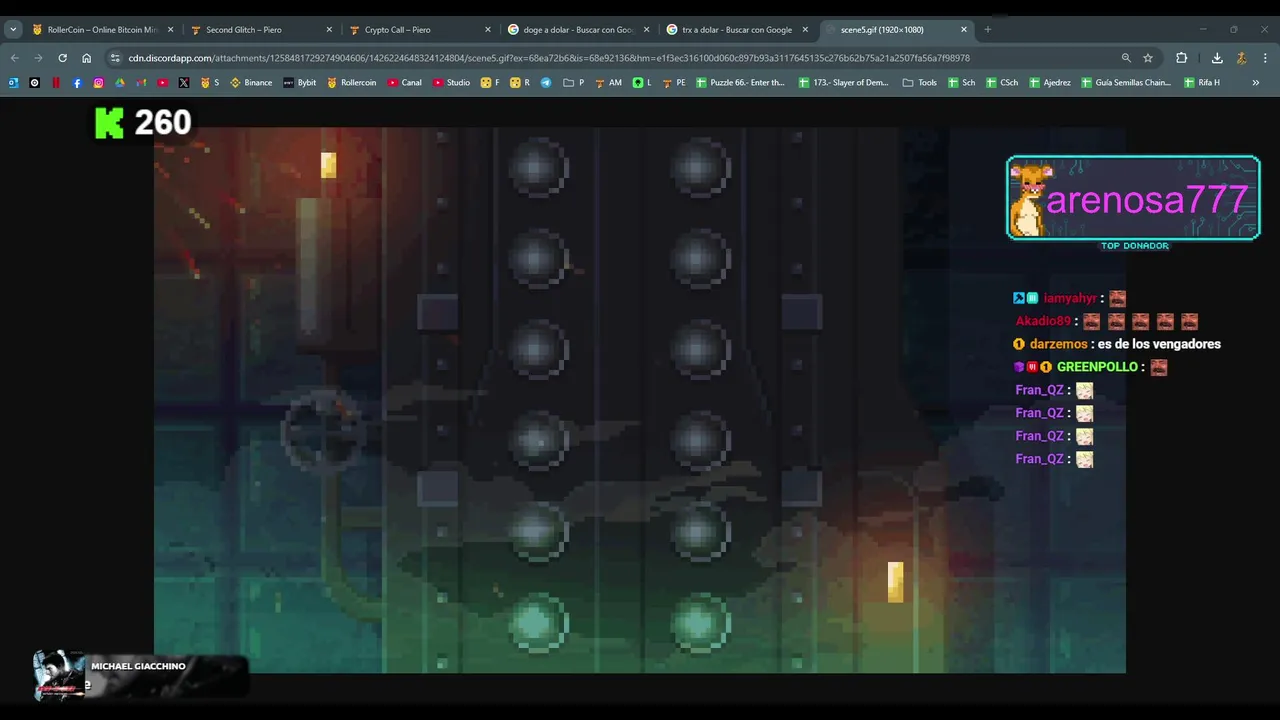Open the Guía Semillas Chain bookmark

[x=1127, y=82]
